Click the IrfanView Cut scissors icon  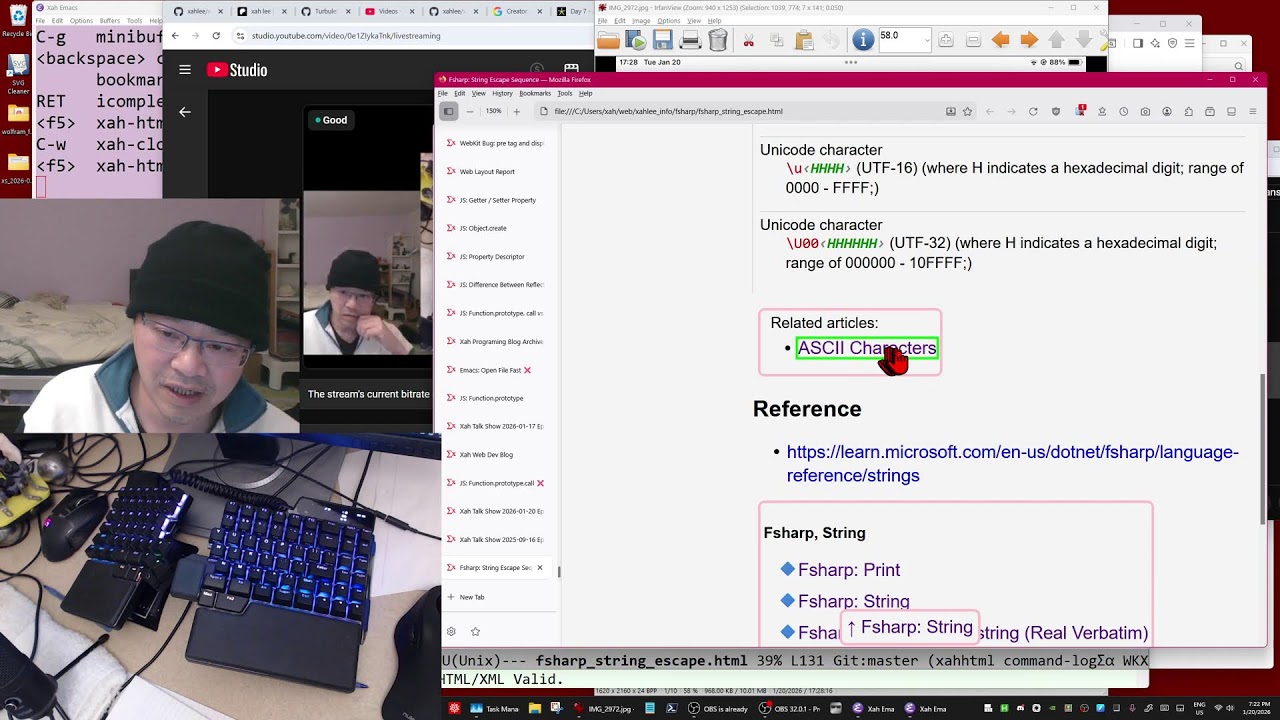coord(748,40)
